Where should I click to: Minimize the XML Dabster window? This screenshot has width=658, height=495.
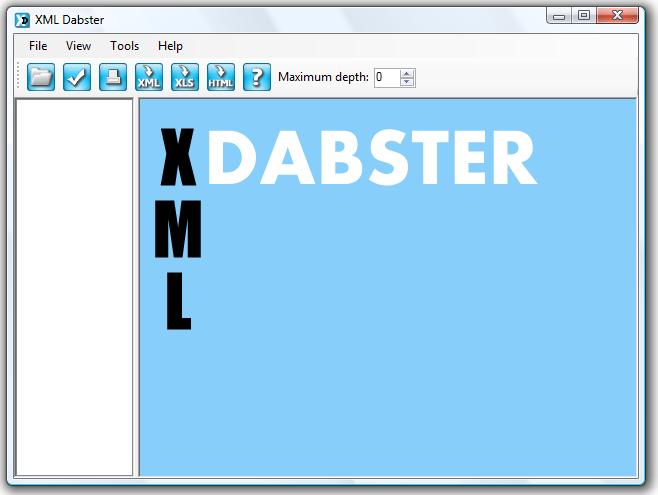click(559, 16)
